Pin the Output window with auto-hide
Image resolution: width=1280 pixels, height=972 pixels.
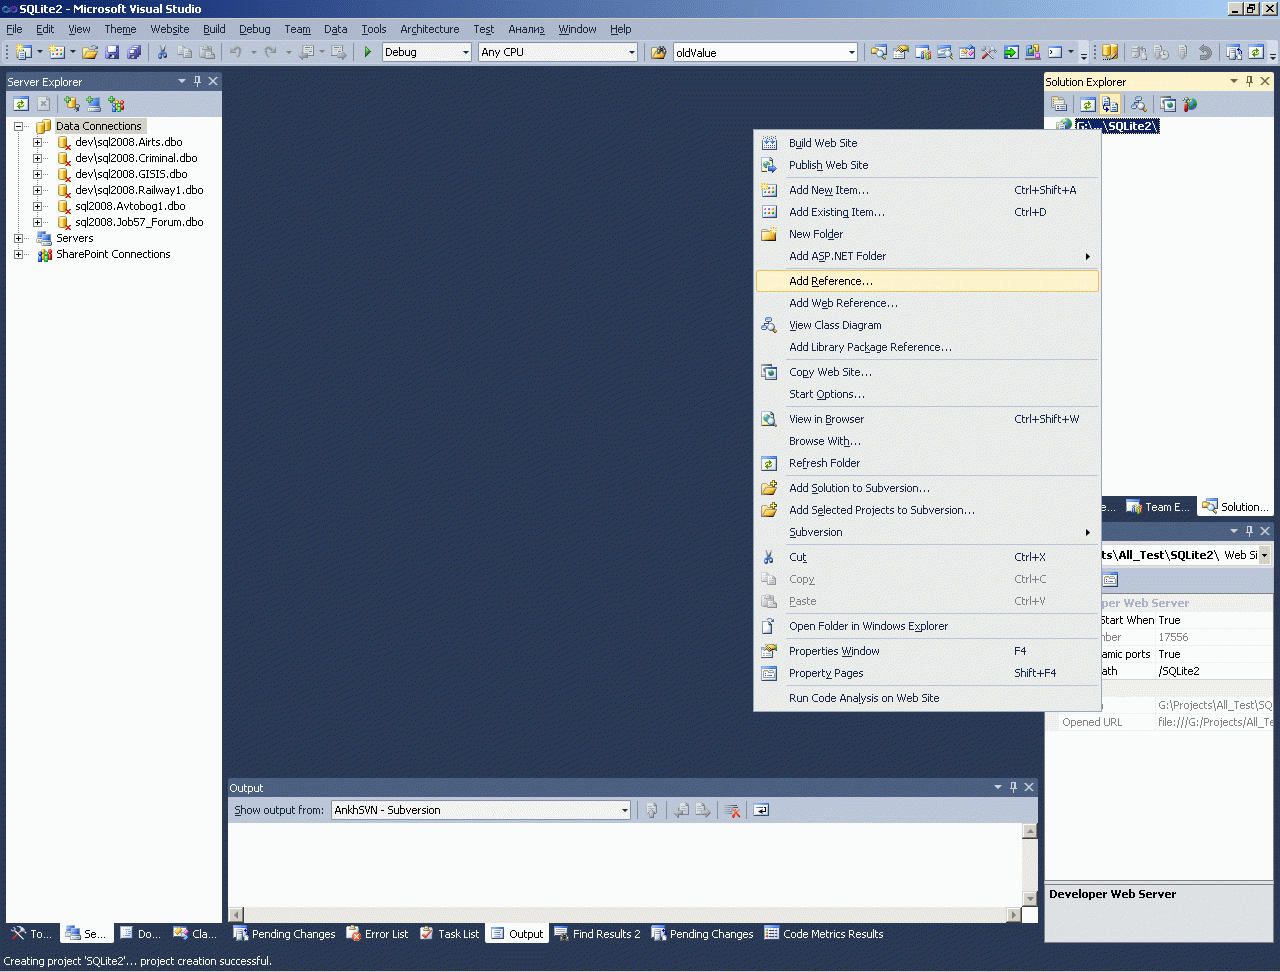tap(1013, 787)
